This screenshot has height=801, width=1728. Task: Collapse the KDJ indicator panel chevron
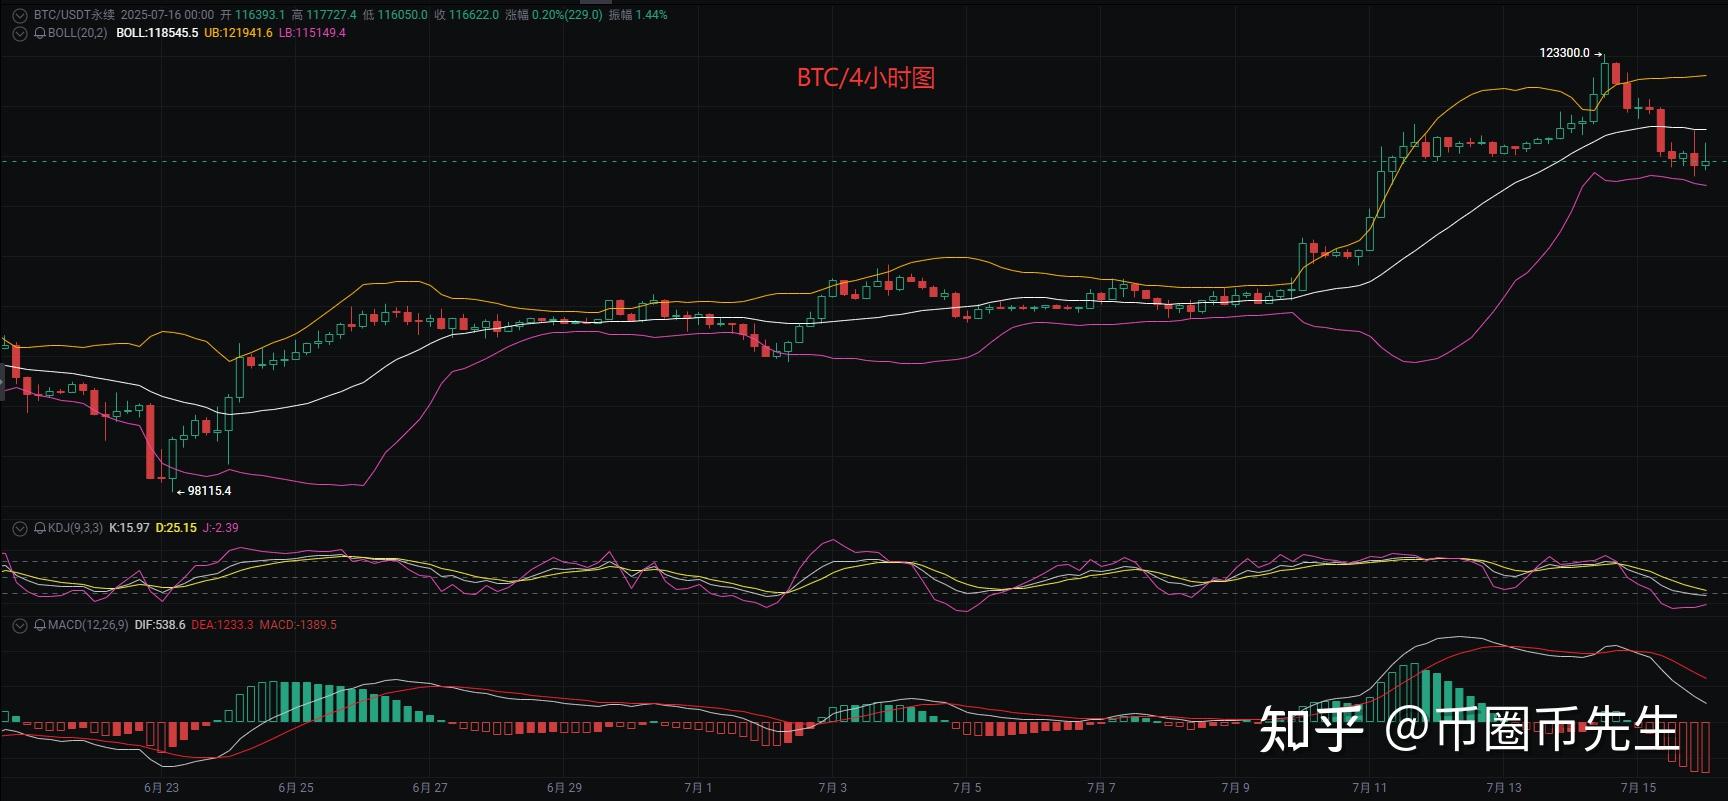point(19,528)
